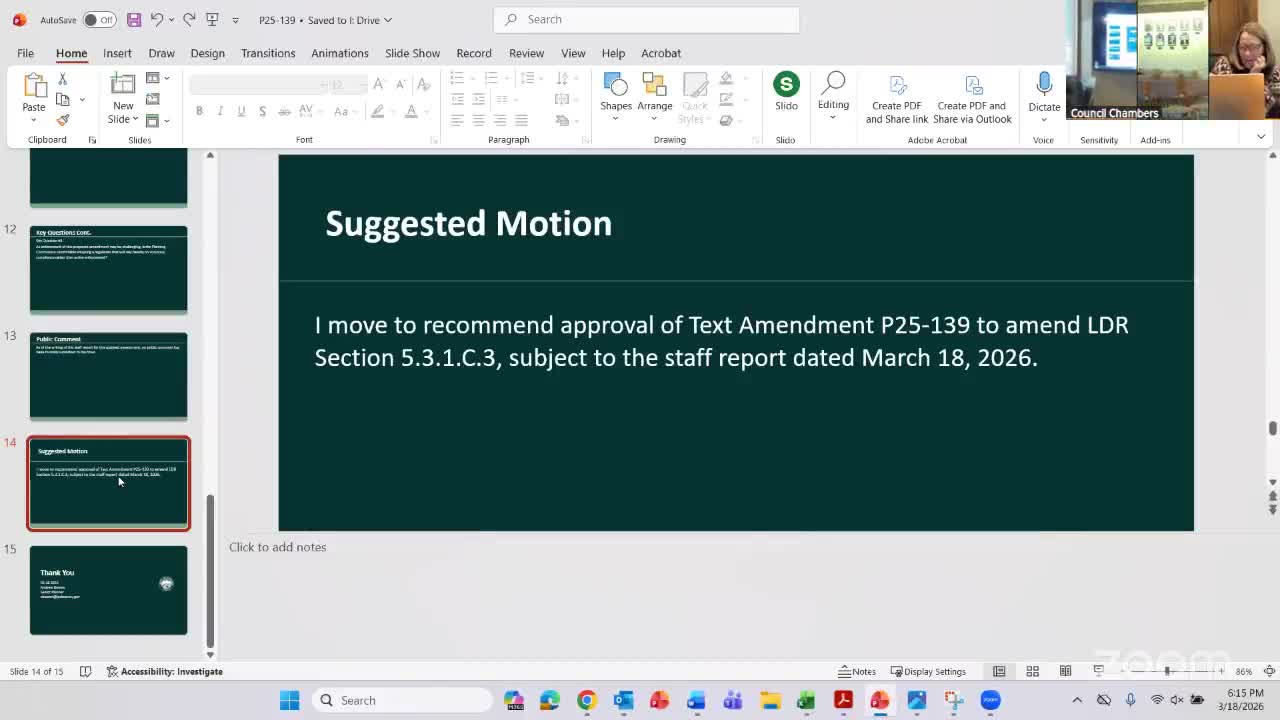The width and height of the screenshot is (1280, 720).
Task: Zoom in with the plus button
Action: point(1220,671)
